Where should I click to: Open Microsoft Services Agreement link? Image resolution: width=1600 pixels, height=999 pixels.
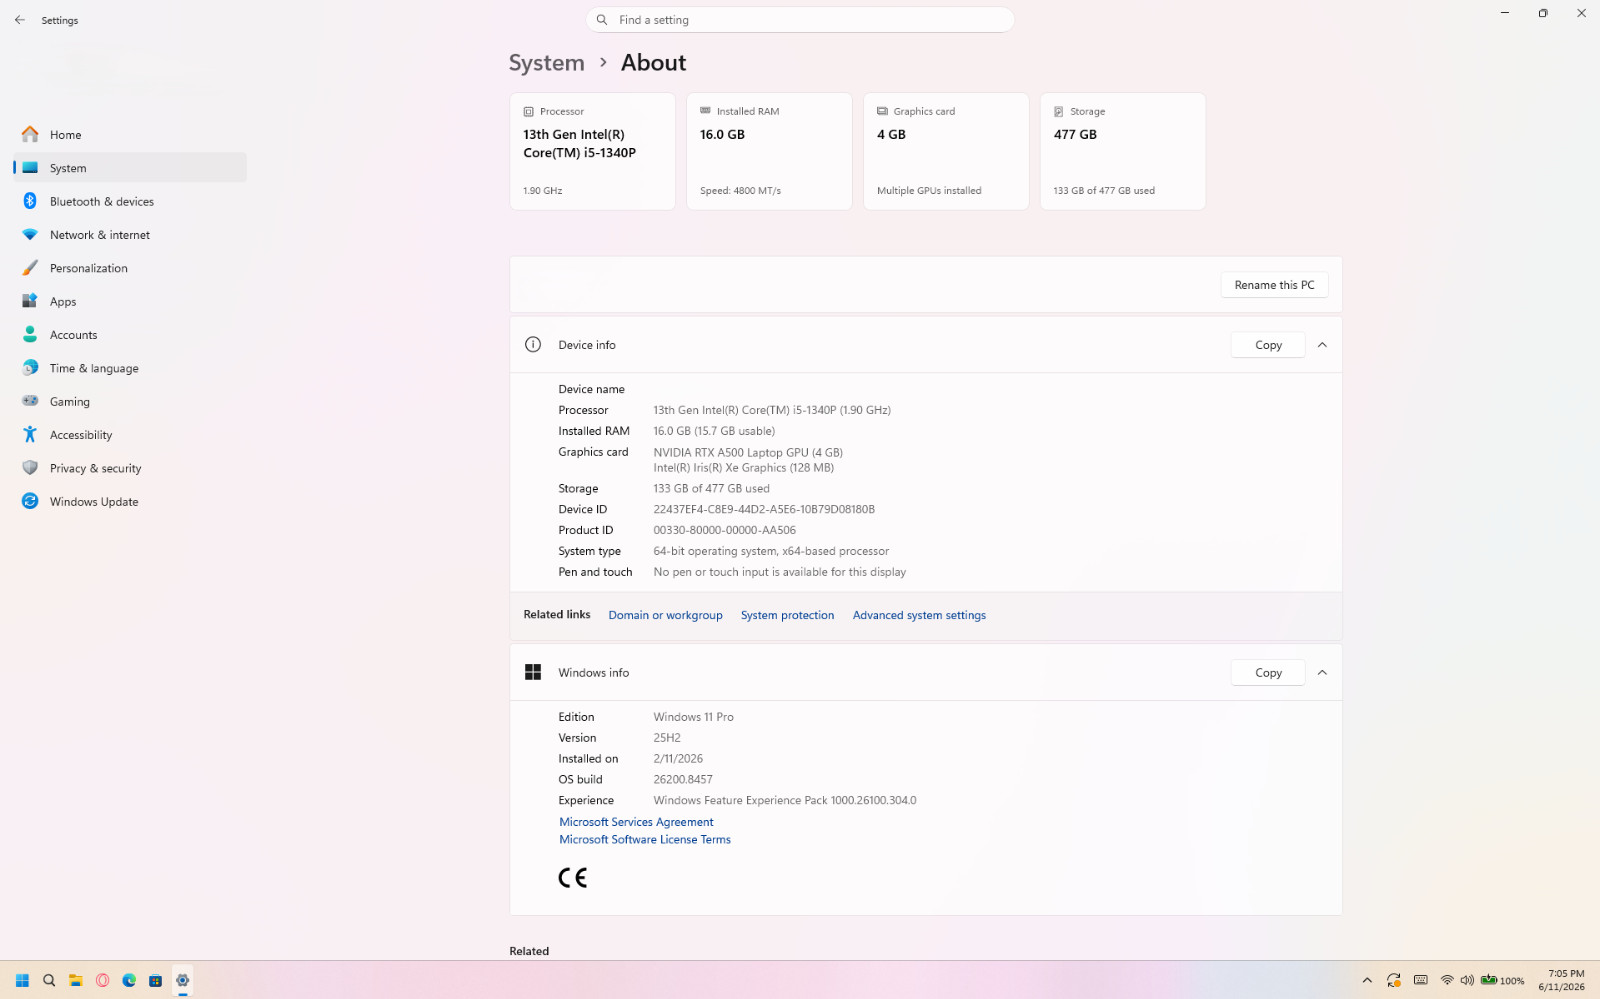pyautogui.click(x=636, y=822)
